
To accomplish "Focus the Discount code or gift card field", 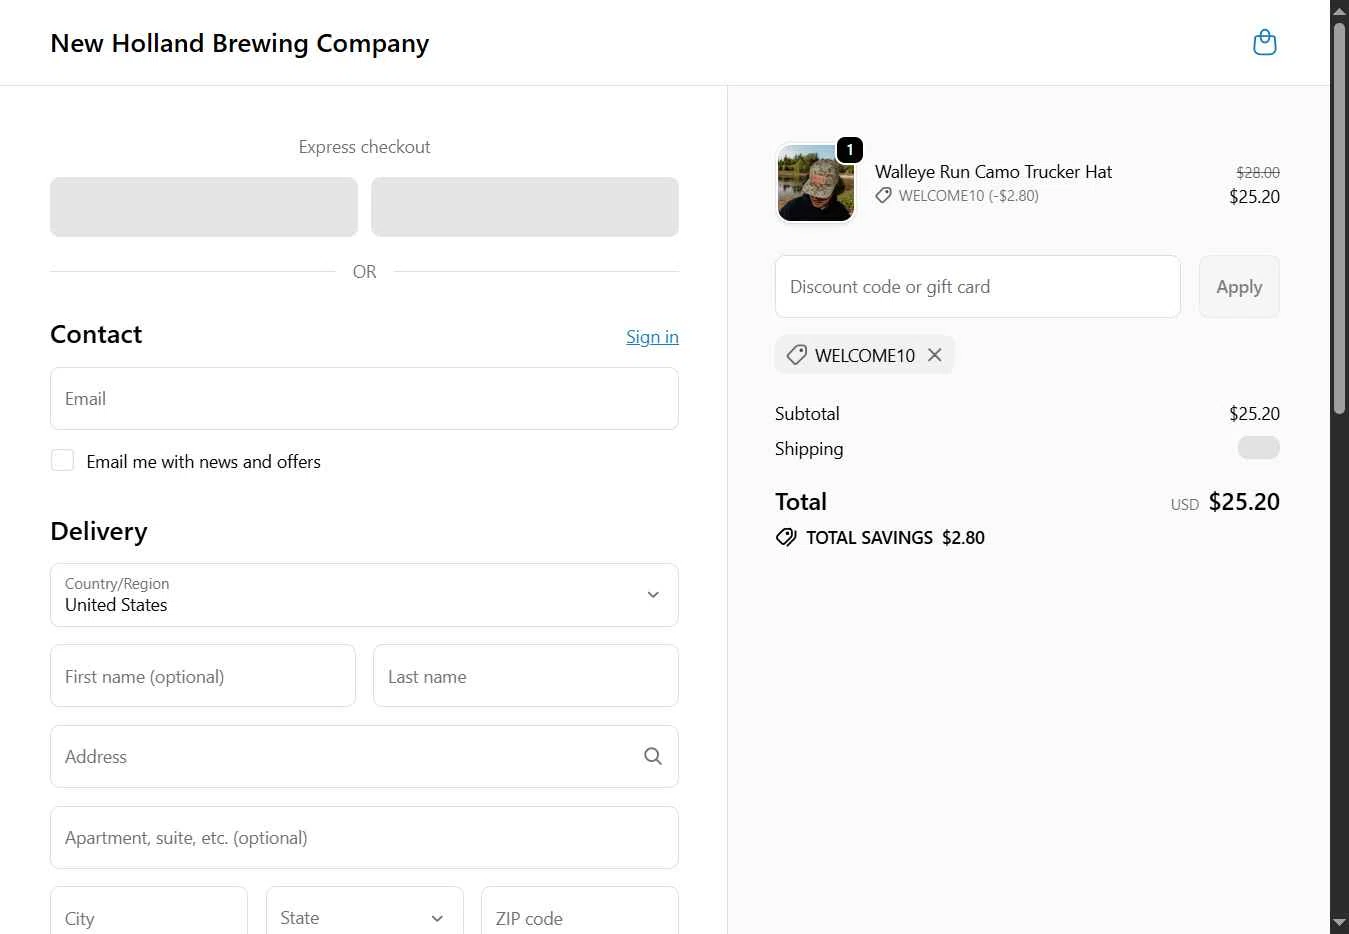I will (978, 287).
